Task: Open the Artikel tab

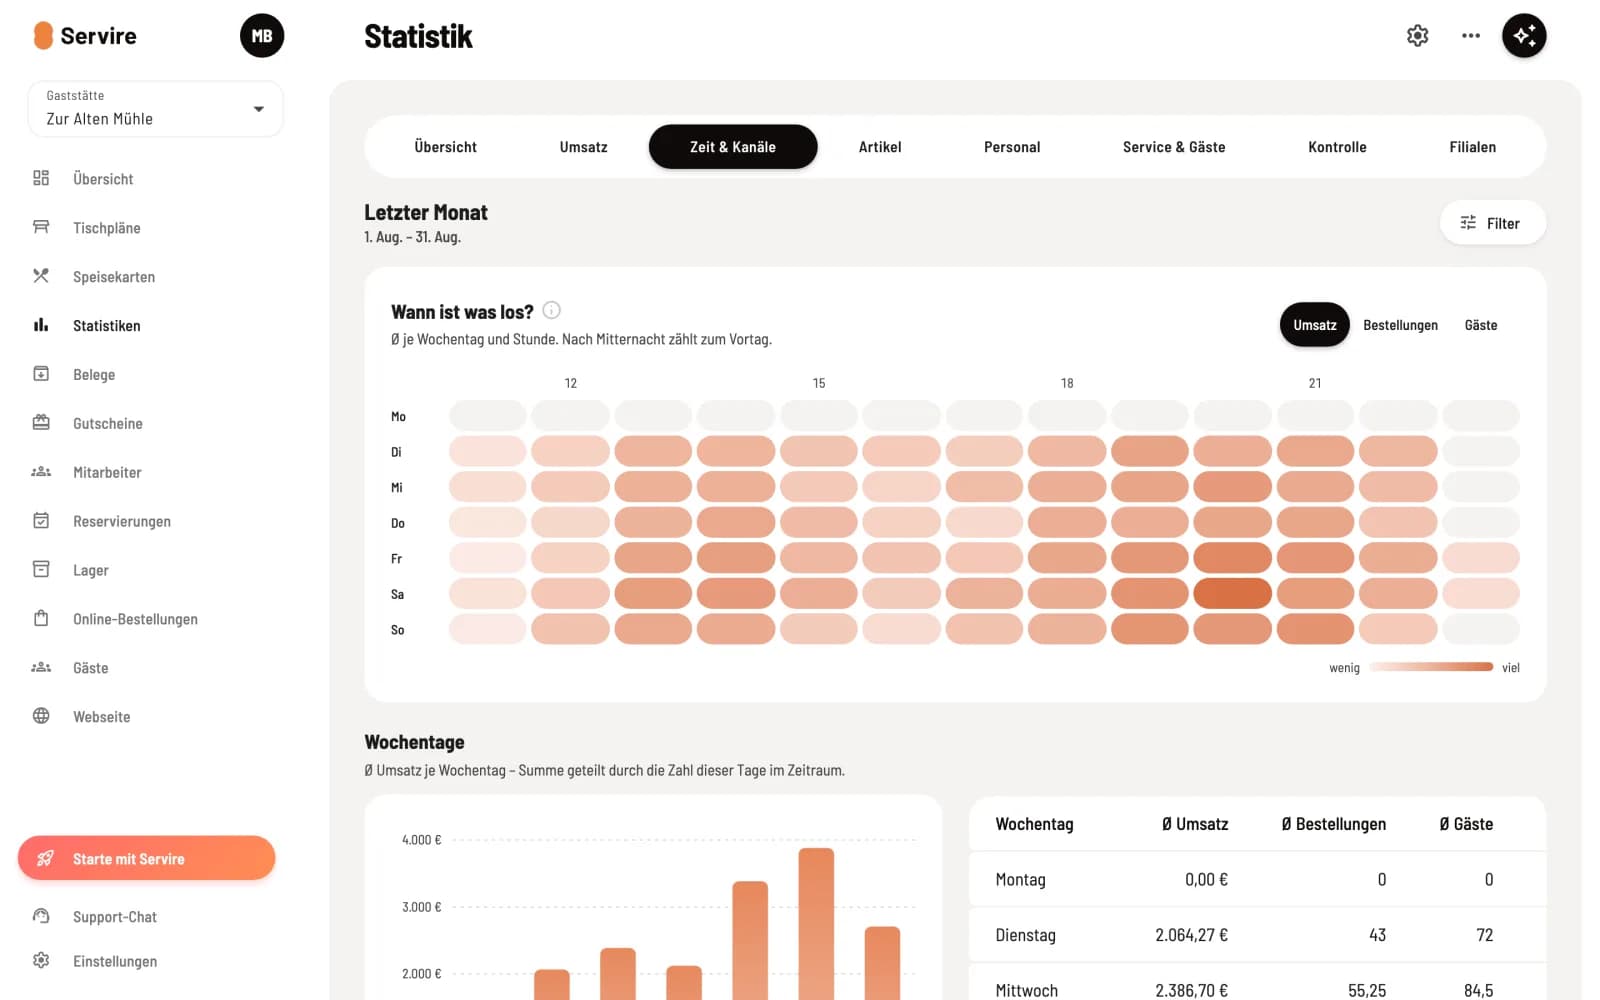Action: point(880,147)
